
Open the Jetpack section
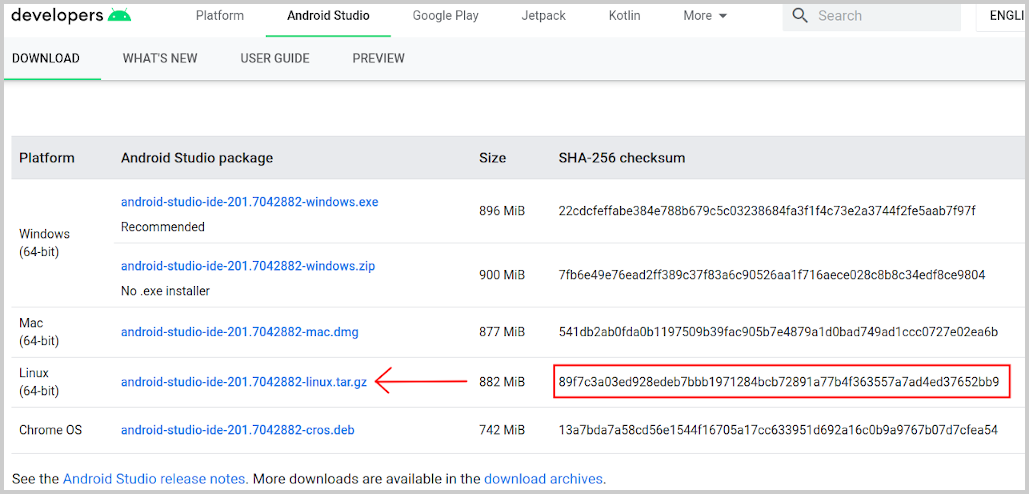tap(543, 16)
